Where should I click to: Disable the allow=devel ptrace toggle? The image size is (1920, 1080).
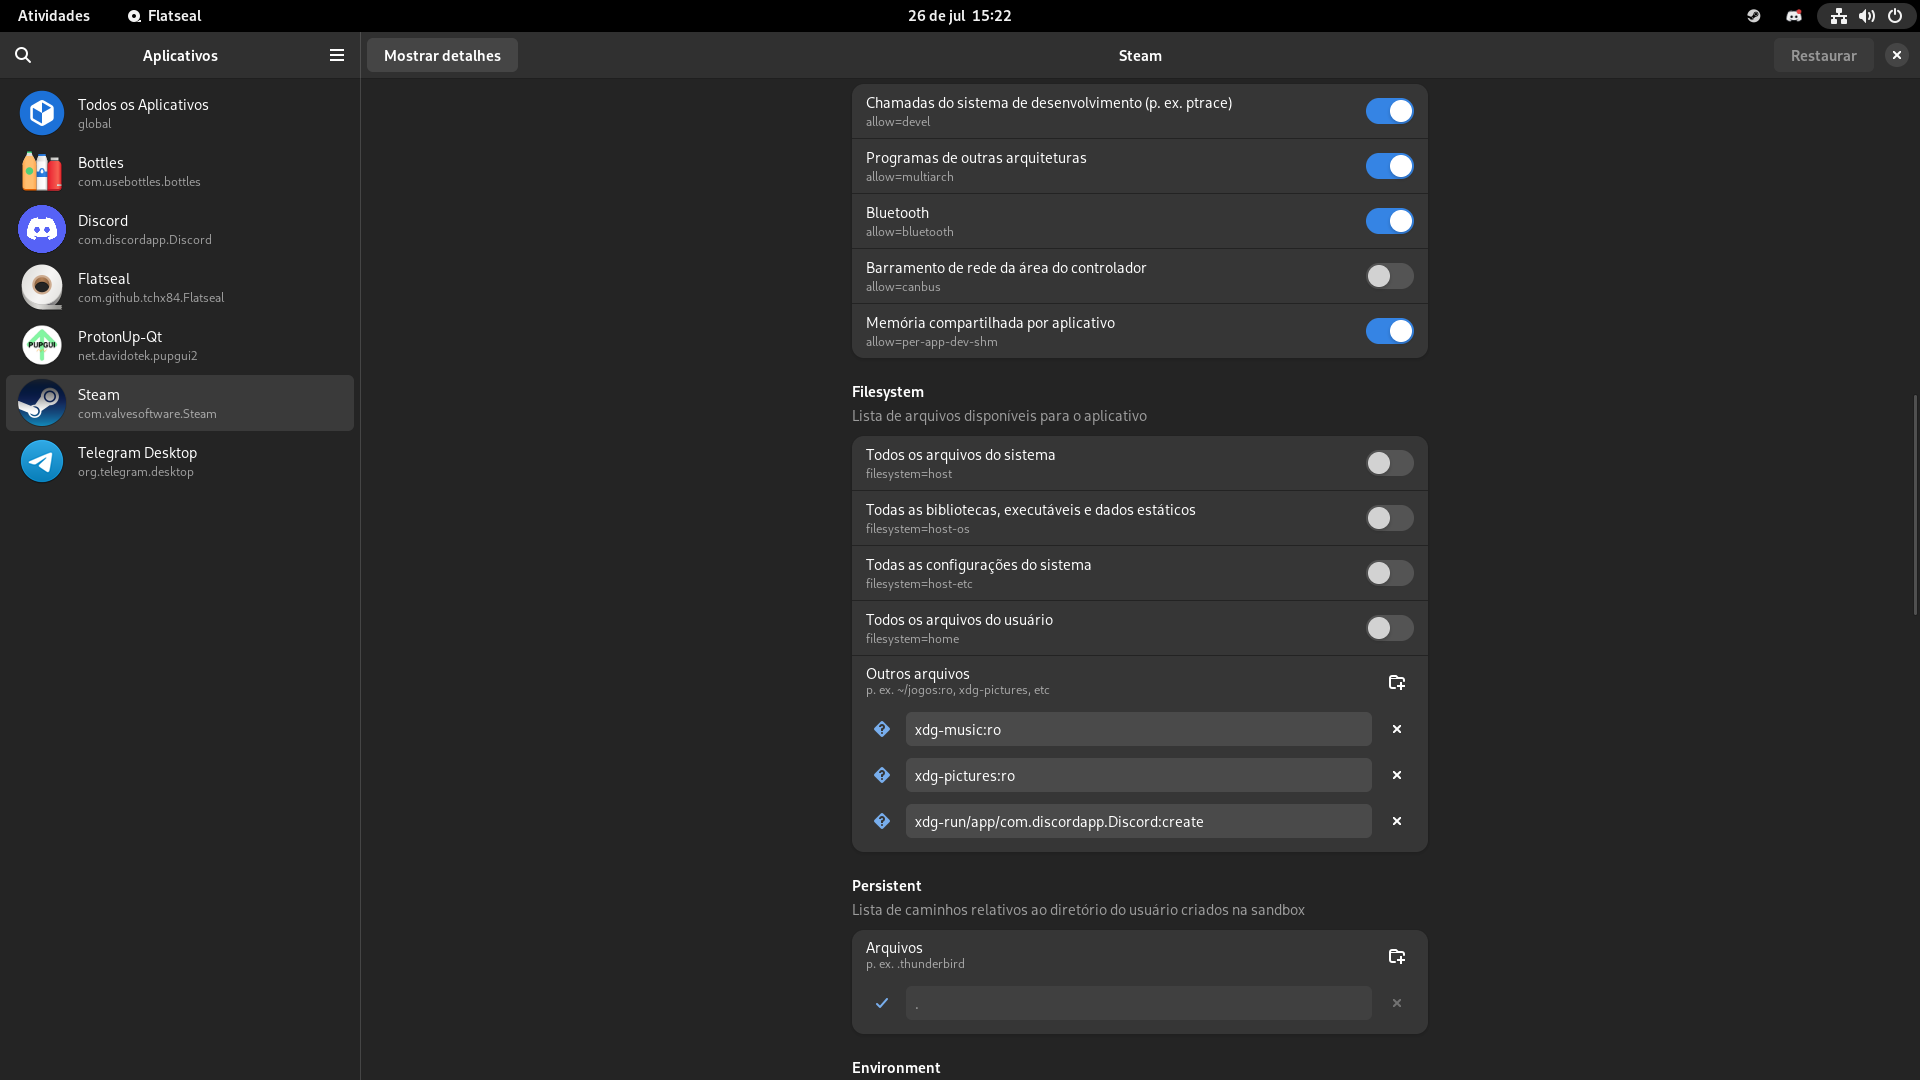1390,111
